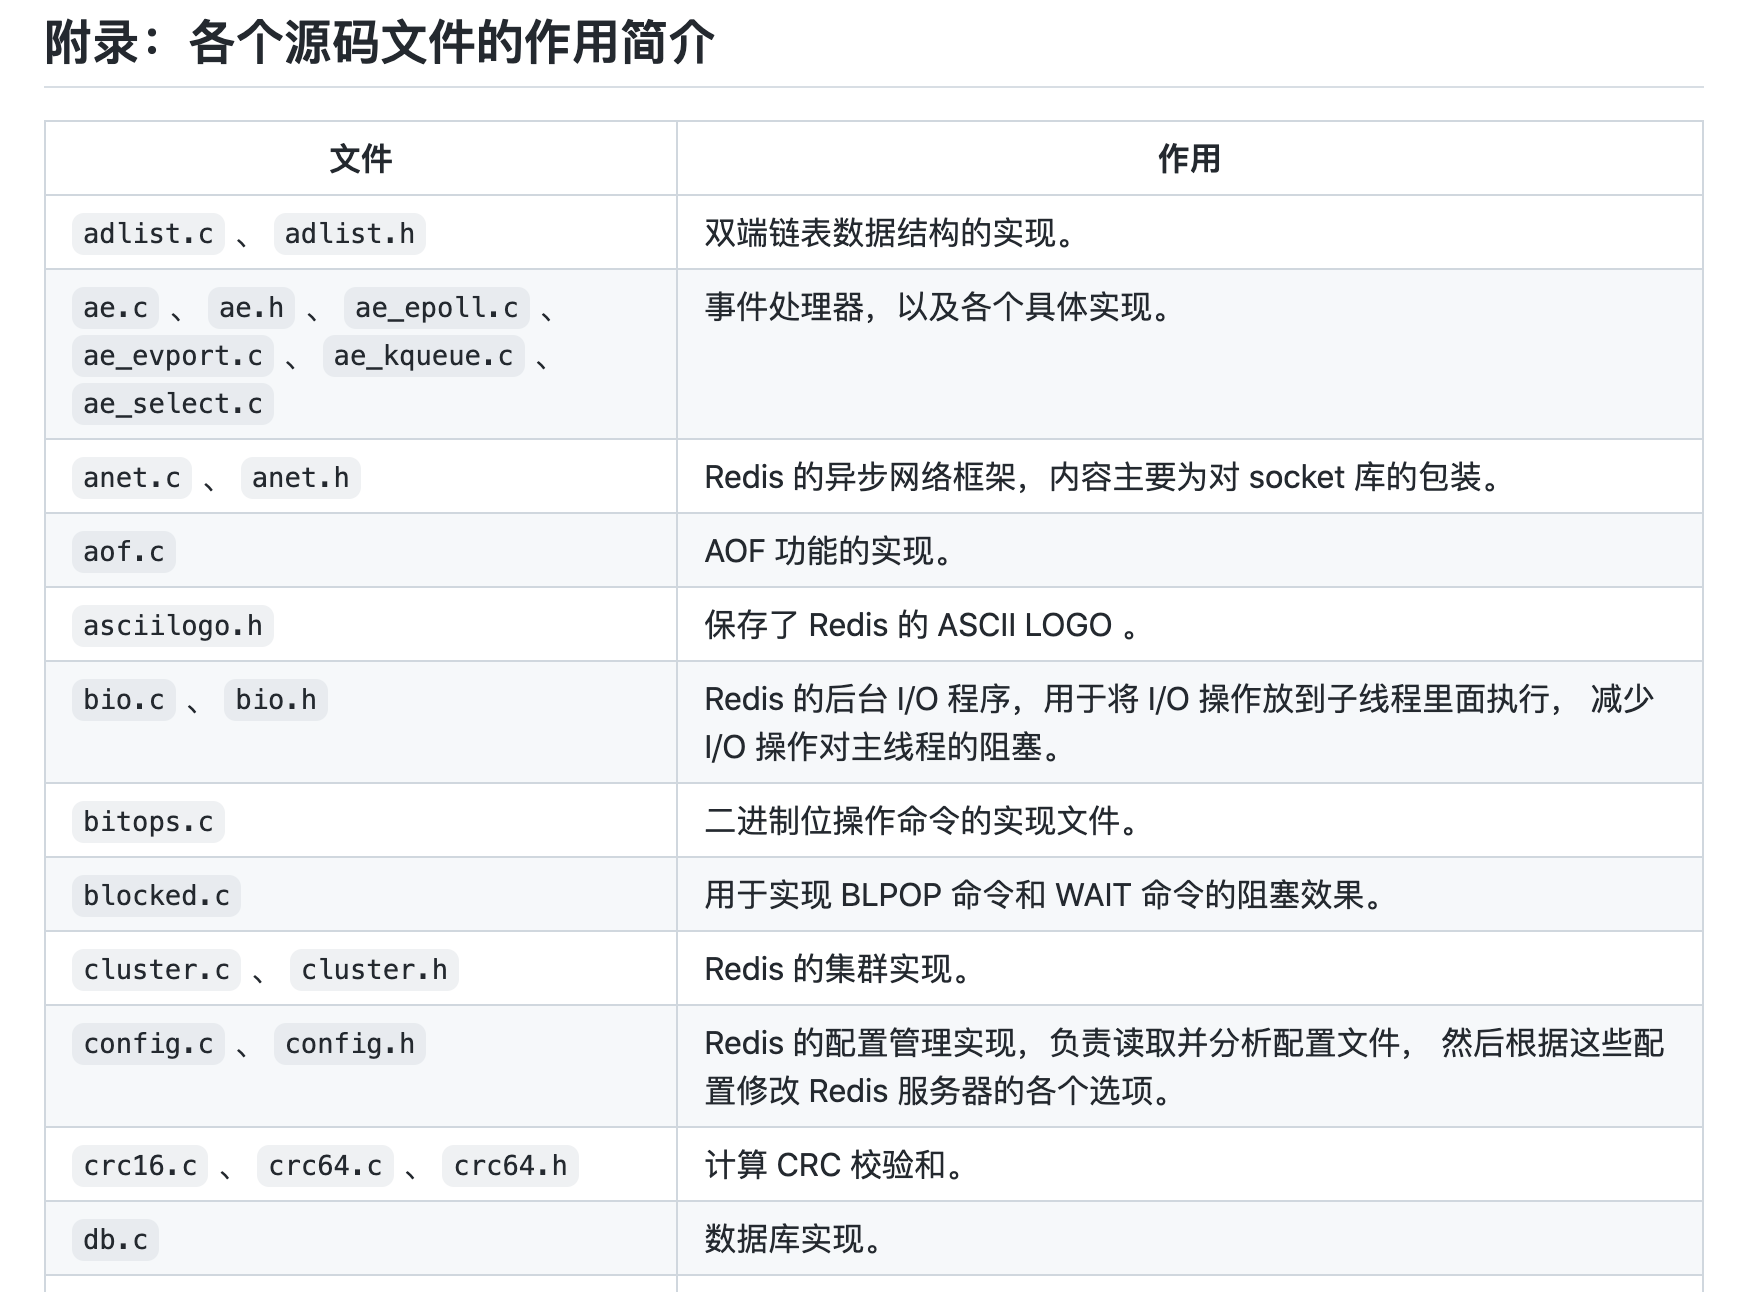Viewport: 1742px width, 1292px height.
Task: Click the bitops.c file badge
Action: pos(147,822)
